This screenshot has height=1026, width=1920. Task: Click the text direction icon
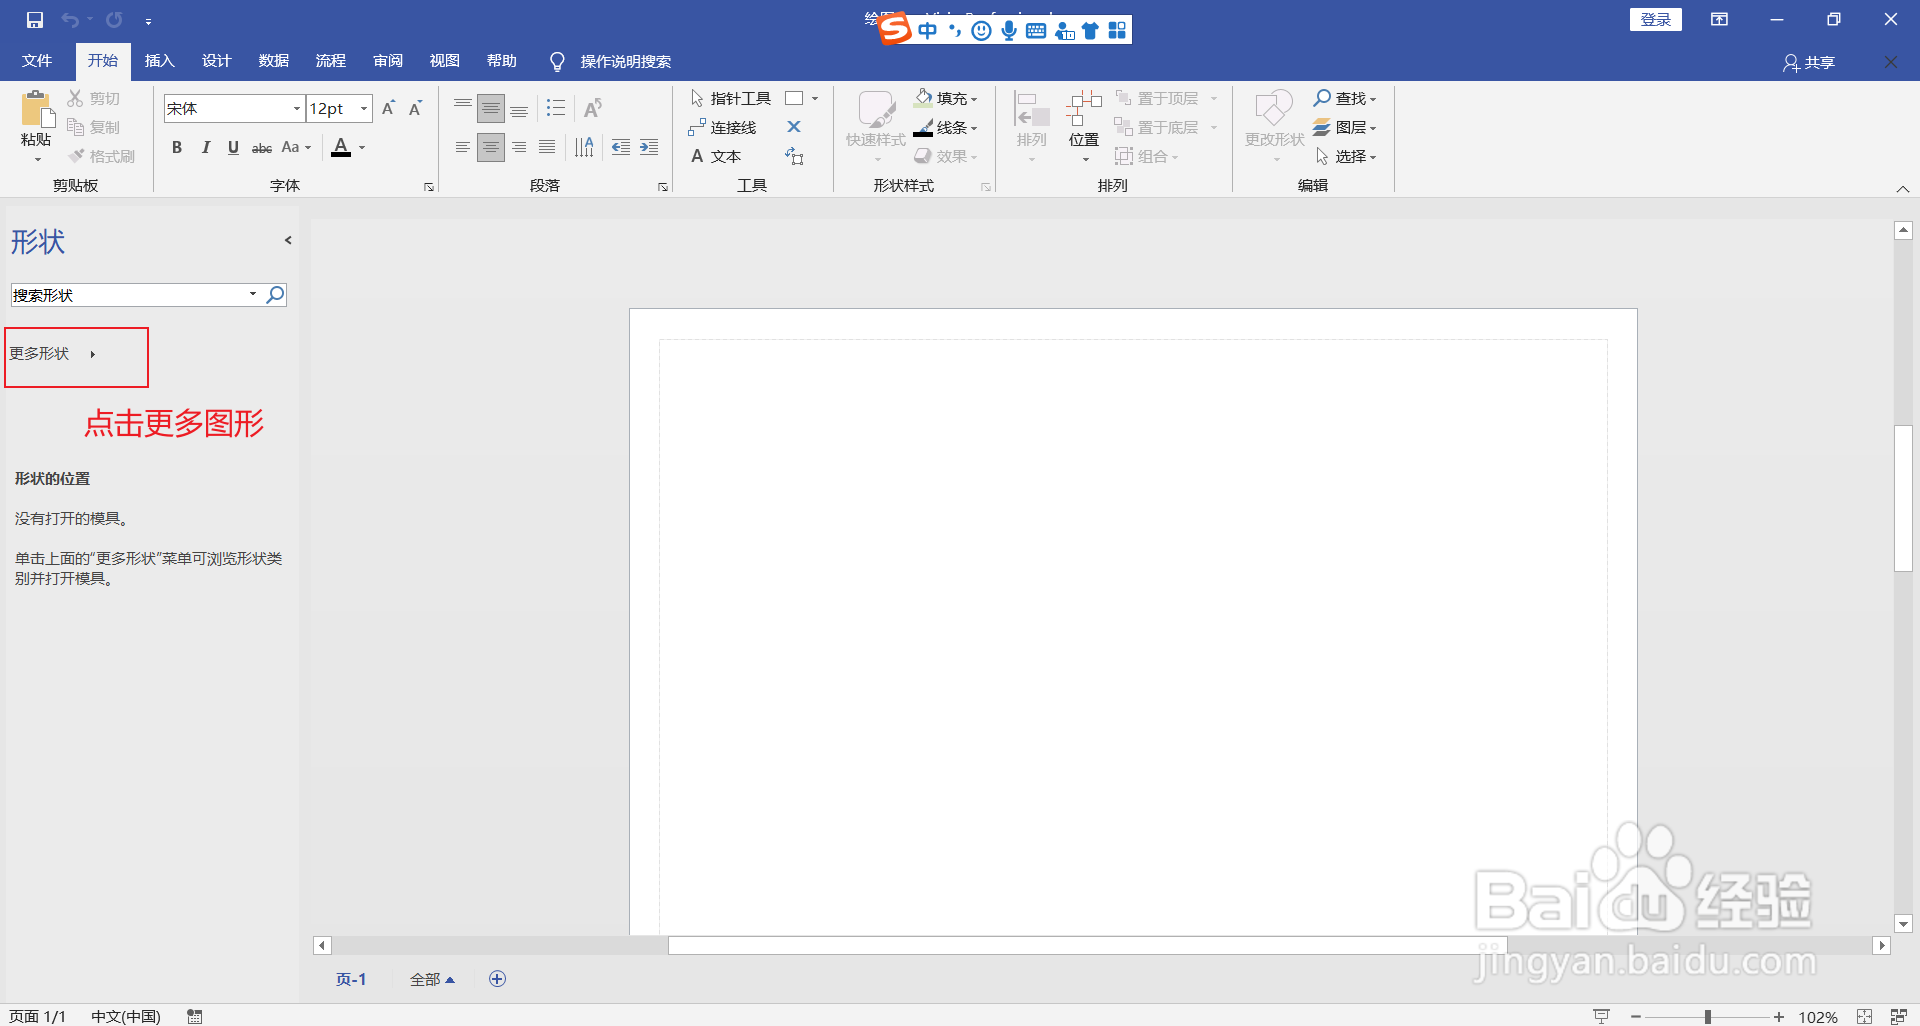(584, 148)
